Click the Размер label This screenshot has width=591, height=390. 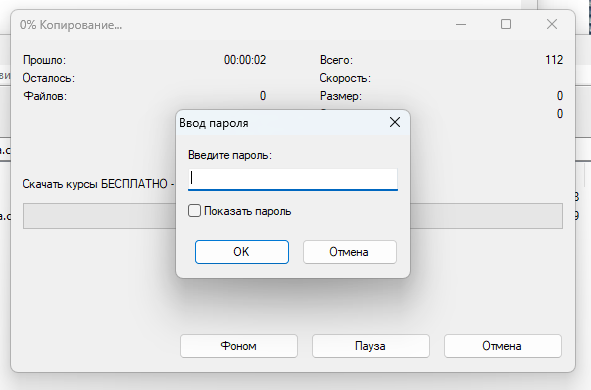[340, 96]
